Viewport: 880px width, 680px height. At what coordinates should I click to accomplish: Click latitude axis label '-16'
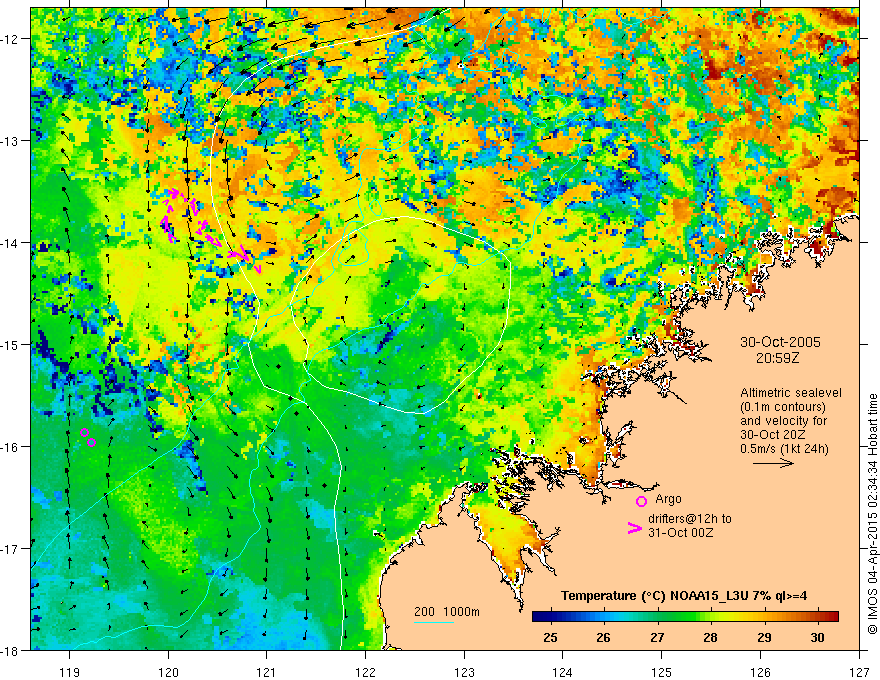tap(11, 447)
